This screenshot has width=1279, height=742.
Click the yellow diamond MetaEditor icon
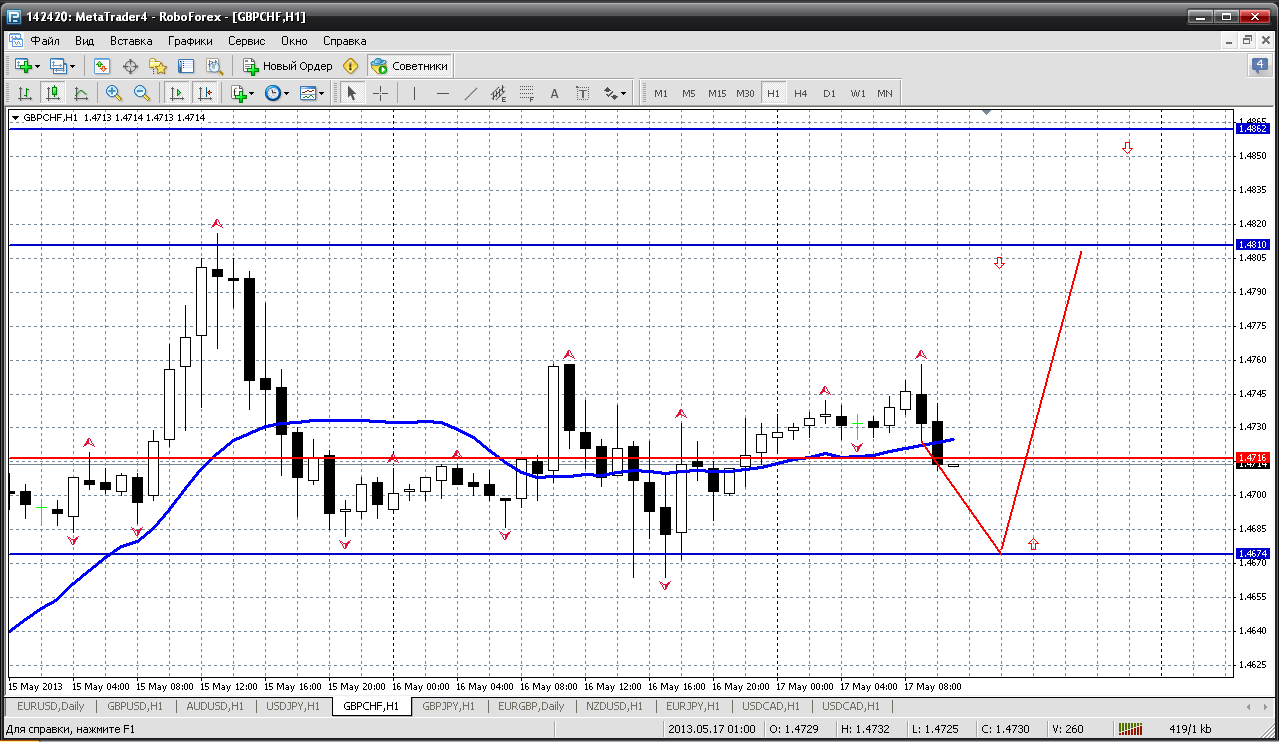[x=350, y=66]
